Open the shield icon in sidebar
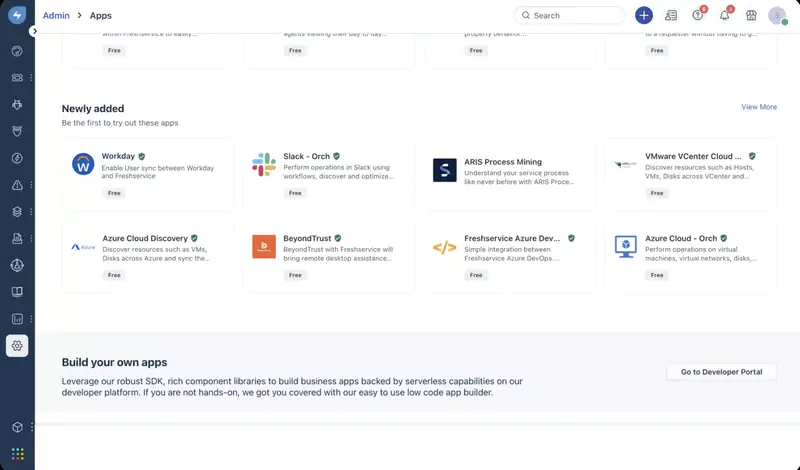 click(x=17, y=131)
